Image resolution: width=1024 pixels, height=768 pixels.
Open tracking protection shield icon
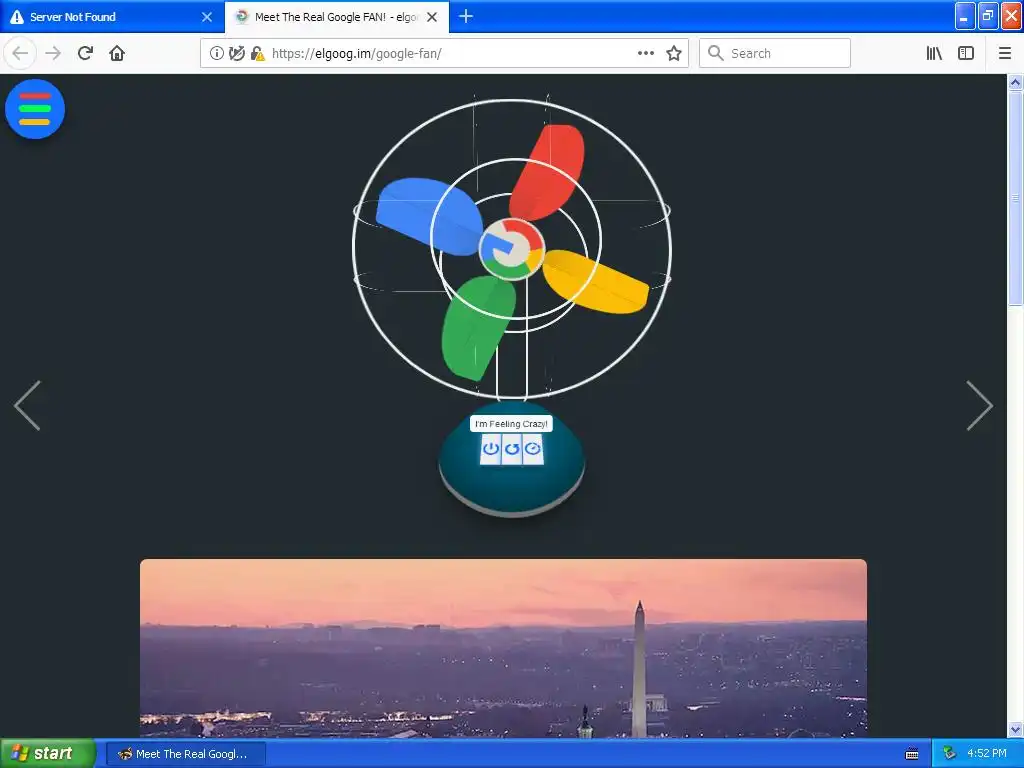[237, 54]
